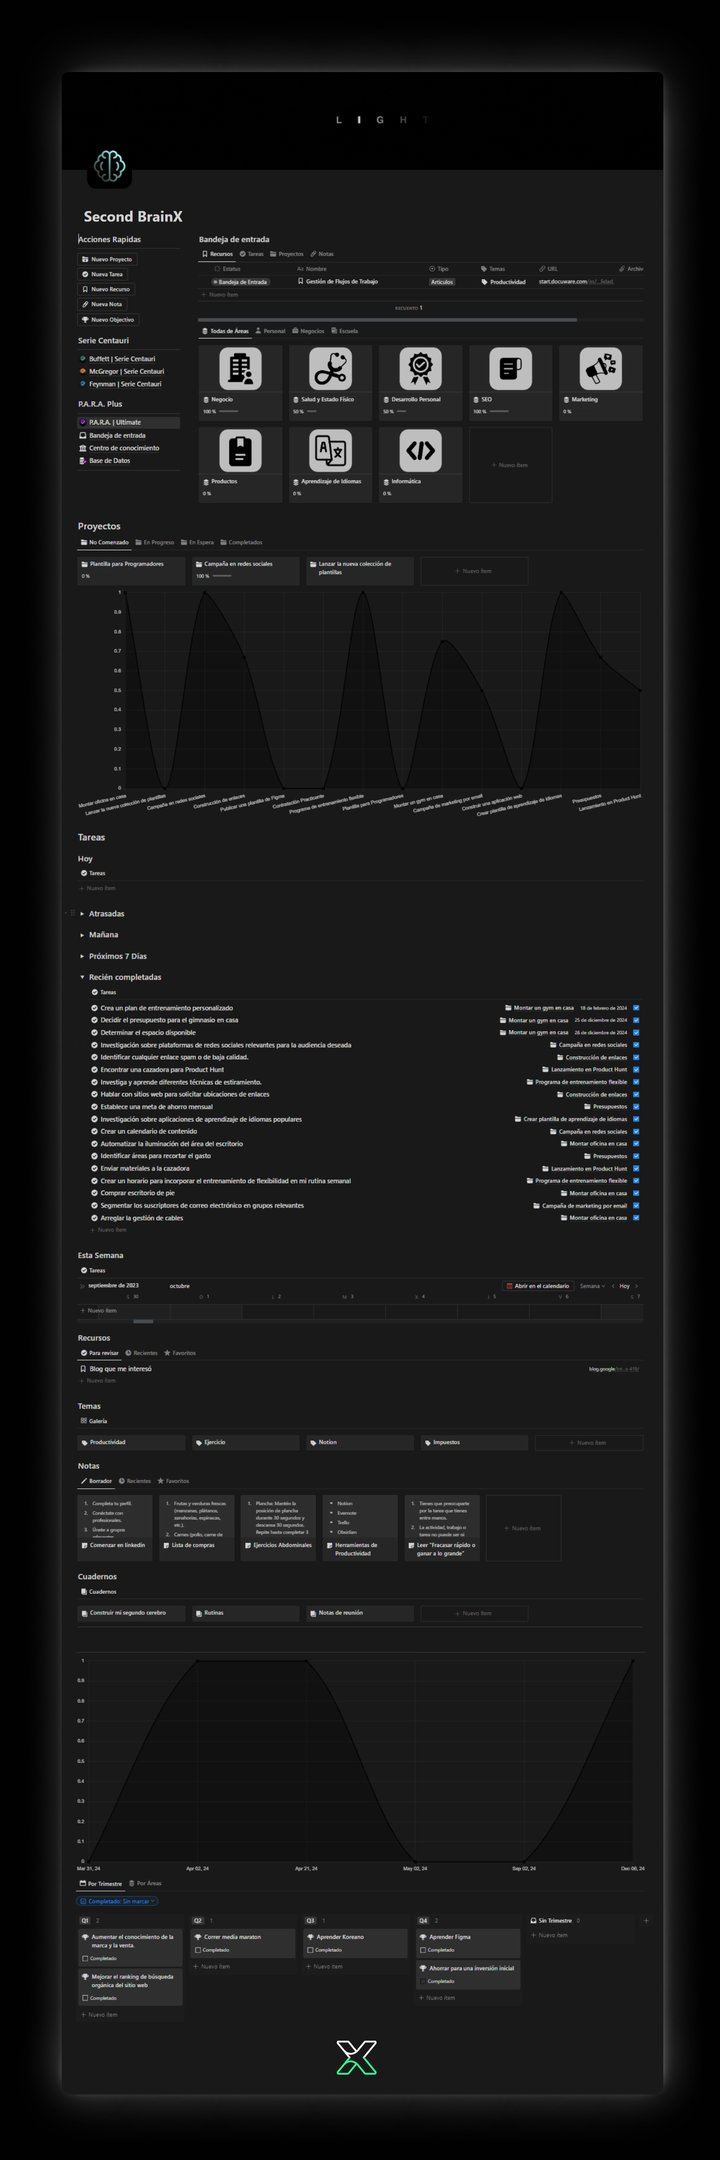Click the Negocio 100 % progress bar

(x=229, y=411)
